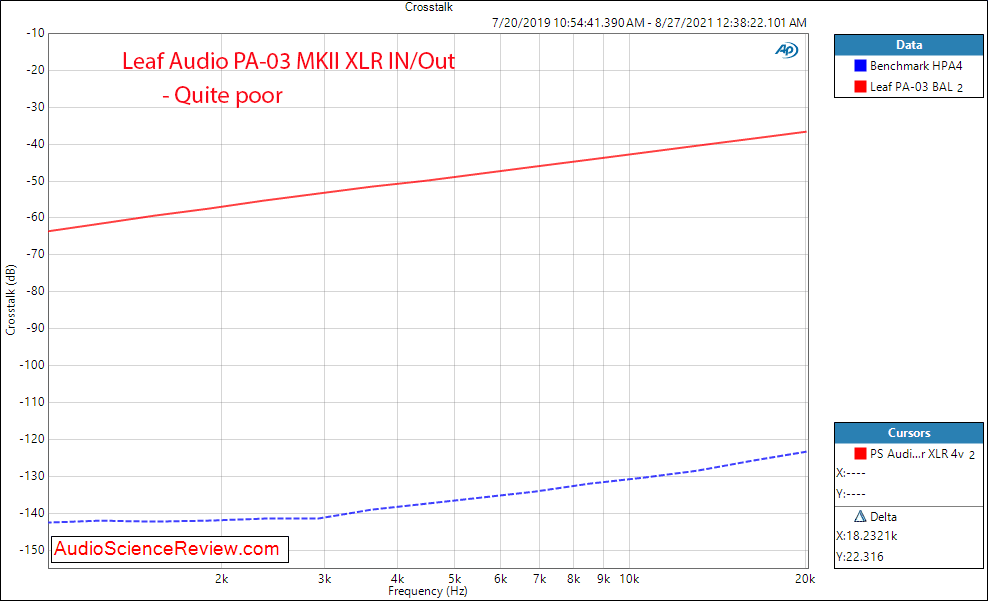Click the Delta triangle icon in Cursors panel

pyautogui.click(x=860, y=517)
